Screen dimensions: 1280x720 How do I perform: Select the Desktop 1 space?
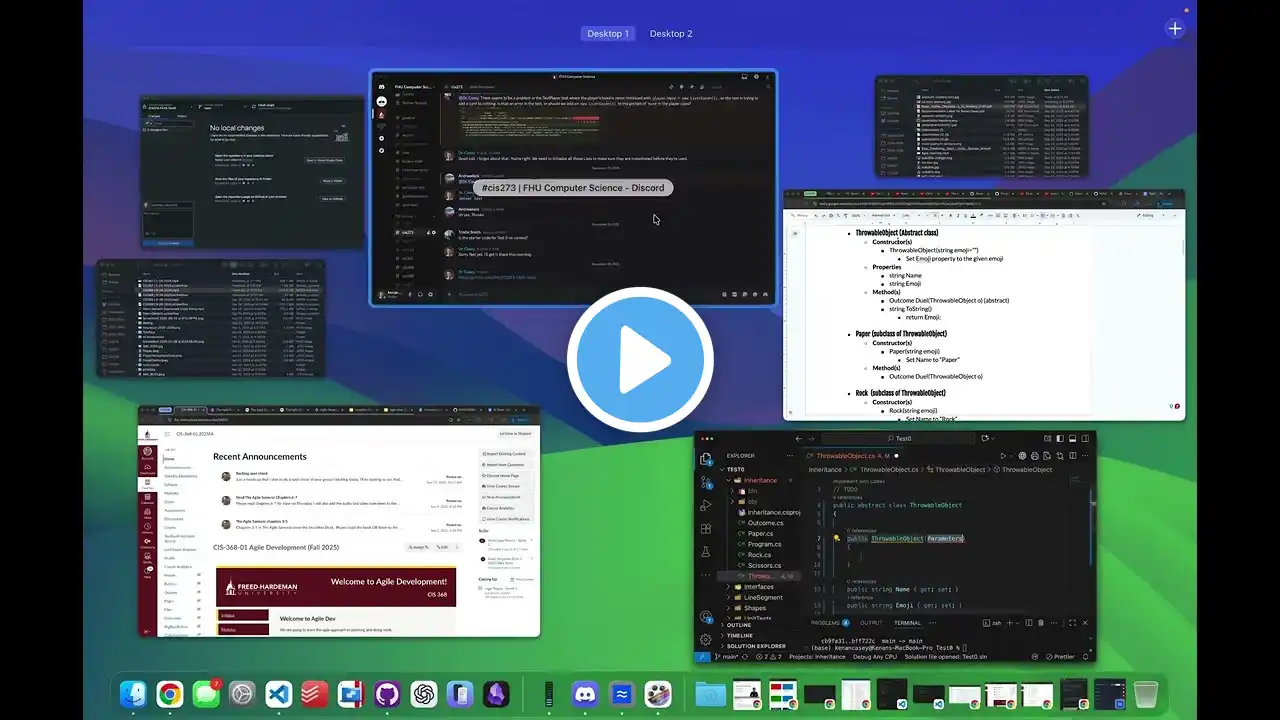tap(608, 34)
